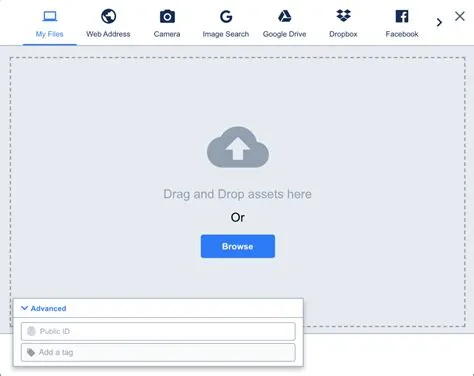Choose the Facebook source icon
This screenshot has height=376, width=474.
pyautogui.click(x=402, y=16)
